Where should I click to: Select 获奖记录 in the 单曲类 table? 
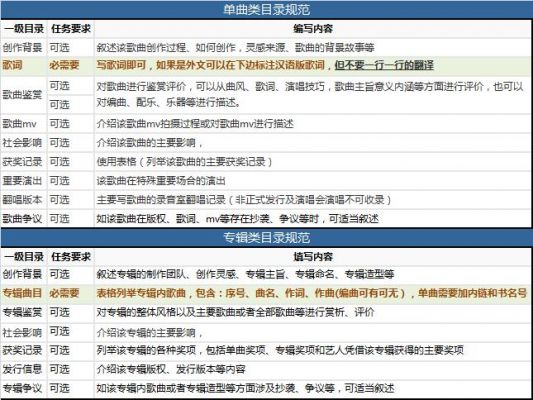pos(22,162)
